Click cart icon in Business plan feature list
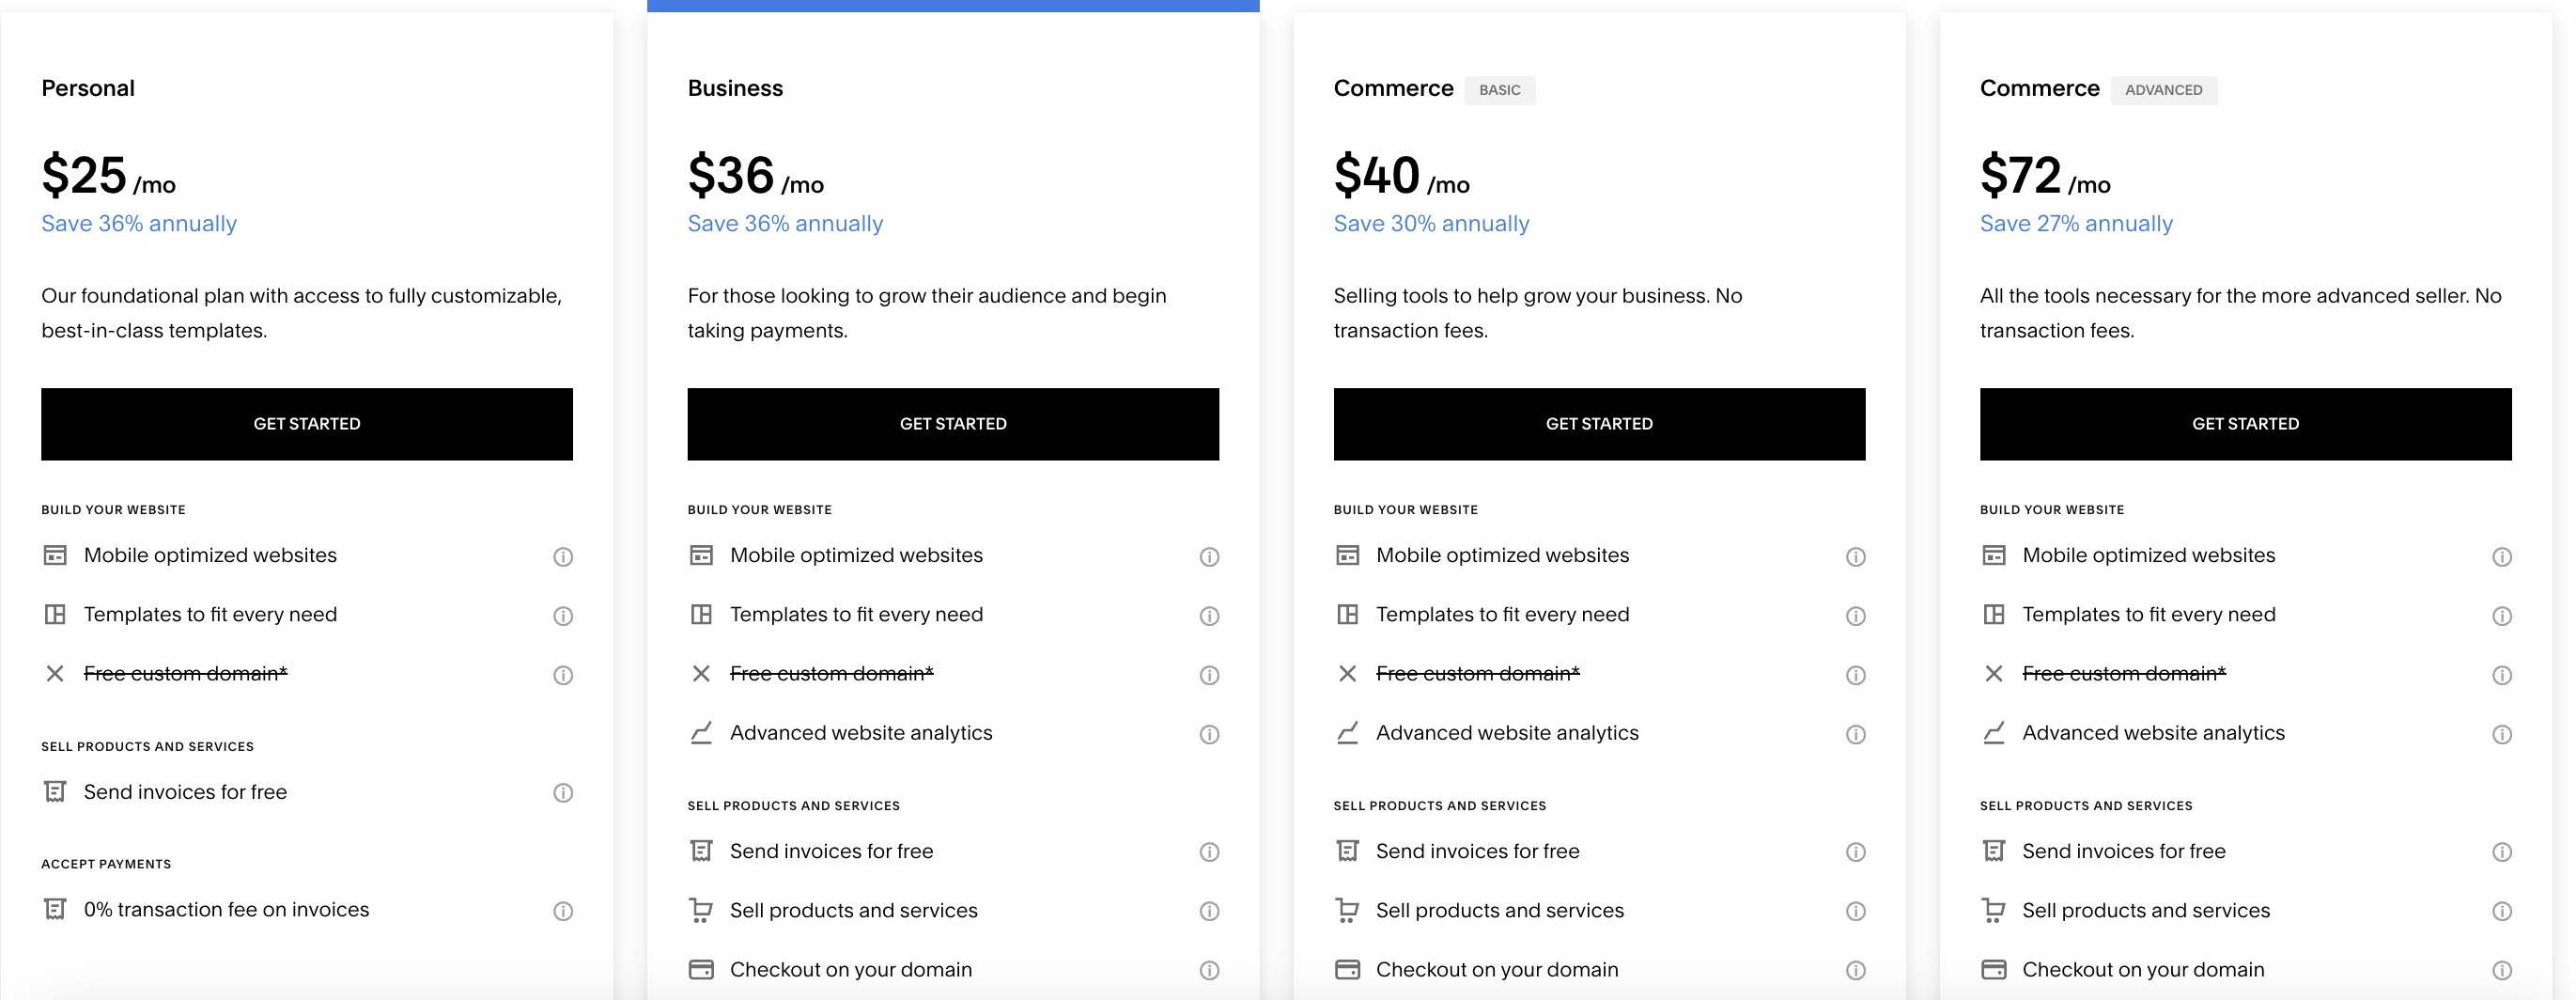This screenshot has width=2576, height=1000. (701, 911)
